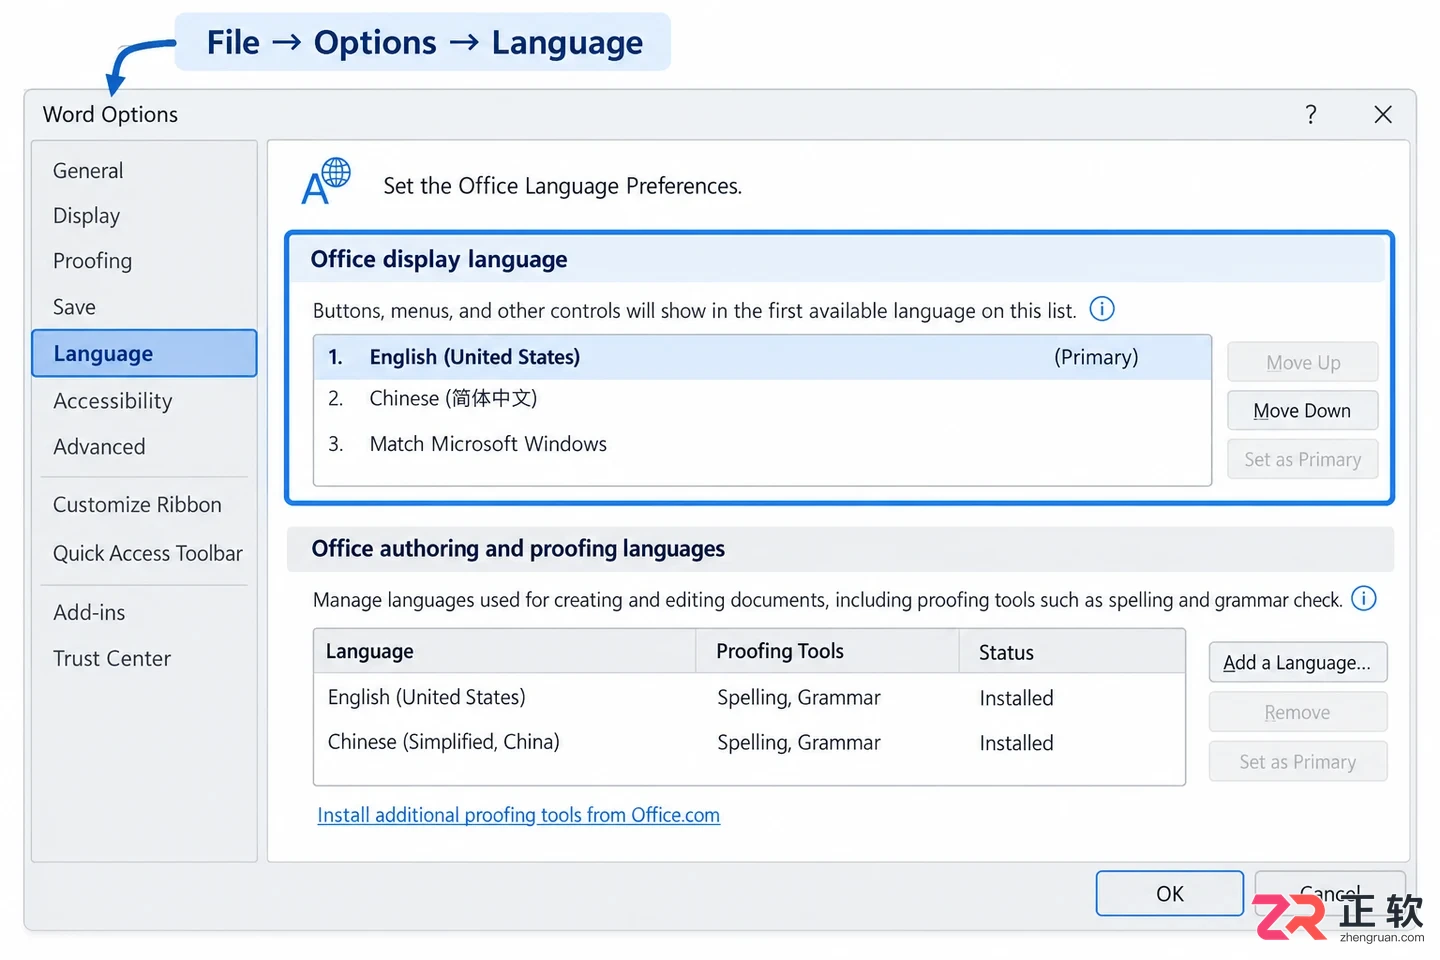Click the authoring languages info icon

tap(1363, 598)
